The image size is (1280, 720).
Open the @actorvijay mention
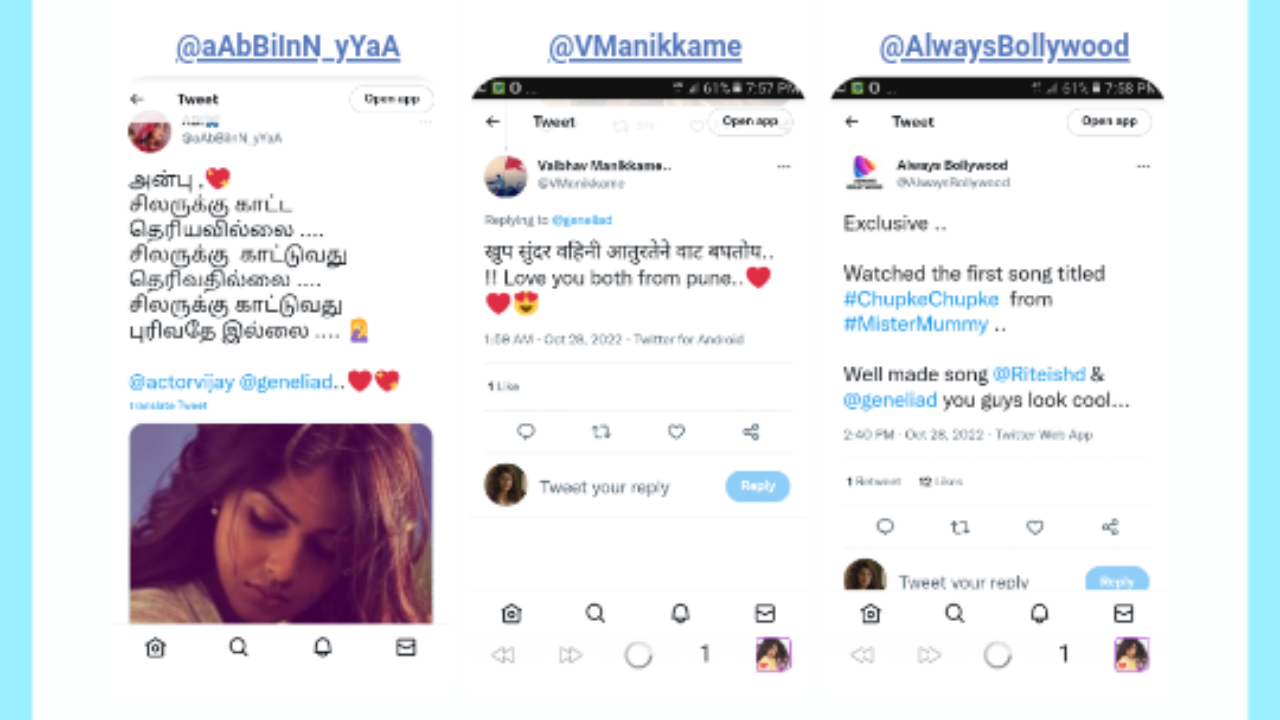[x=180, y=382]
